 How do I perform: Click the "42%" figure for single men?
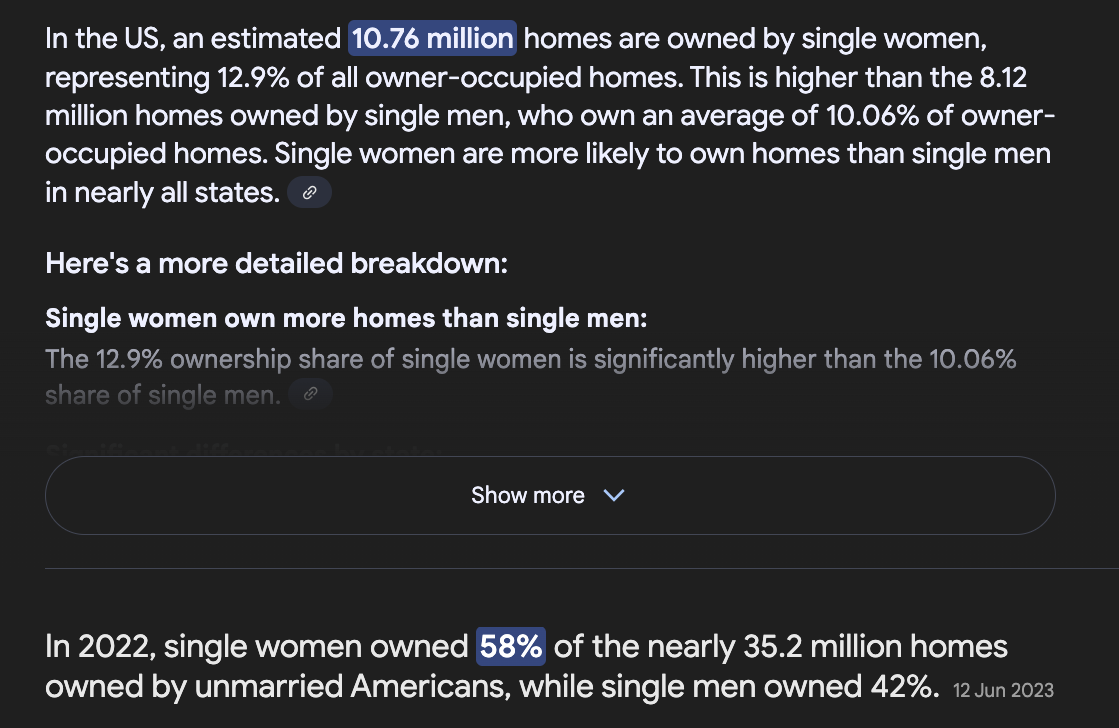(x=904, y=687)
